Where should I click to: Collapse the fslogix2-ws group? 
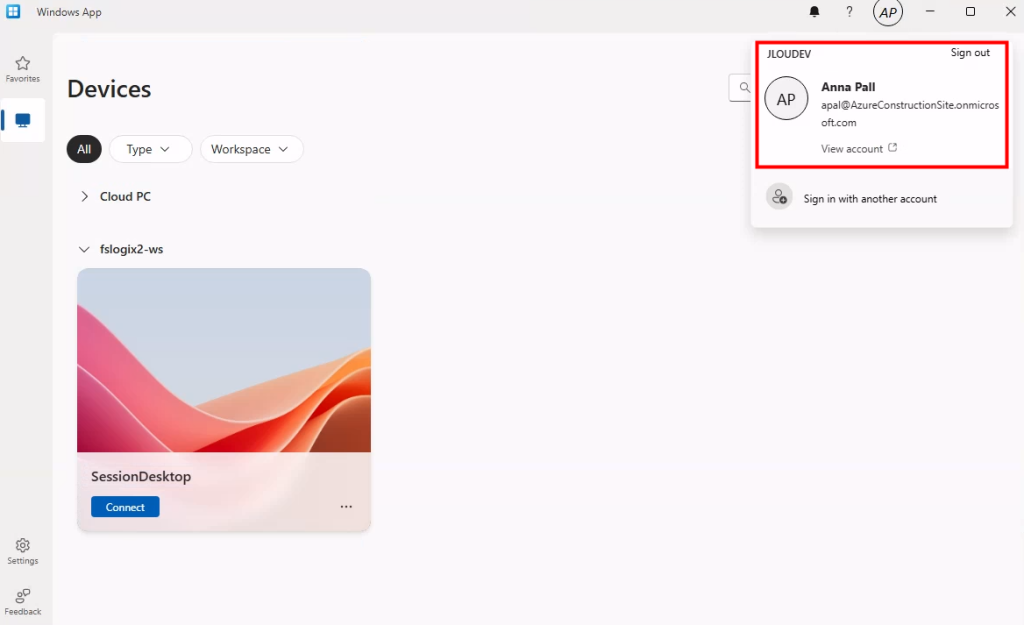(85, 249)
